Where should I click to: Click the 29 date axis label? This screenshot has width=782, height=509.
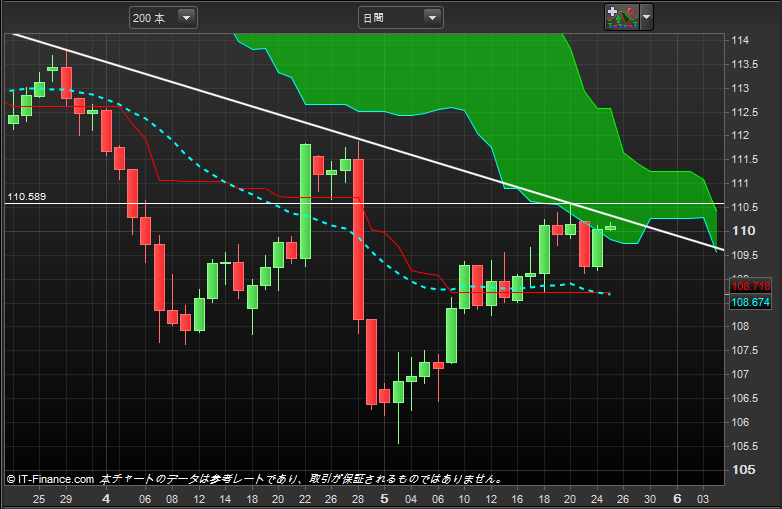[x=66, y=499]
